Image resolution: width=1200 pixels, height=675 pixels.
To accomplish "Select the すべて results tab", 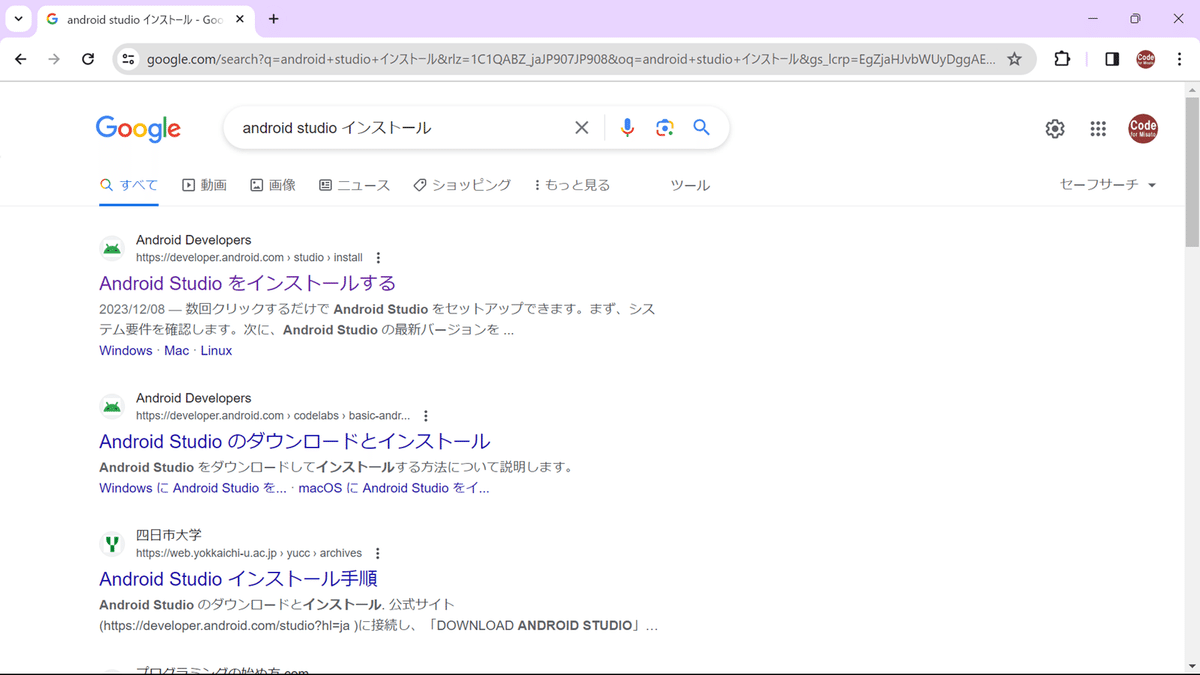I will [x=129, y=185].
